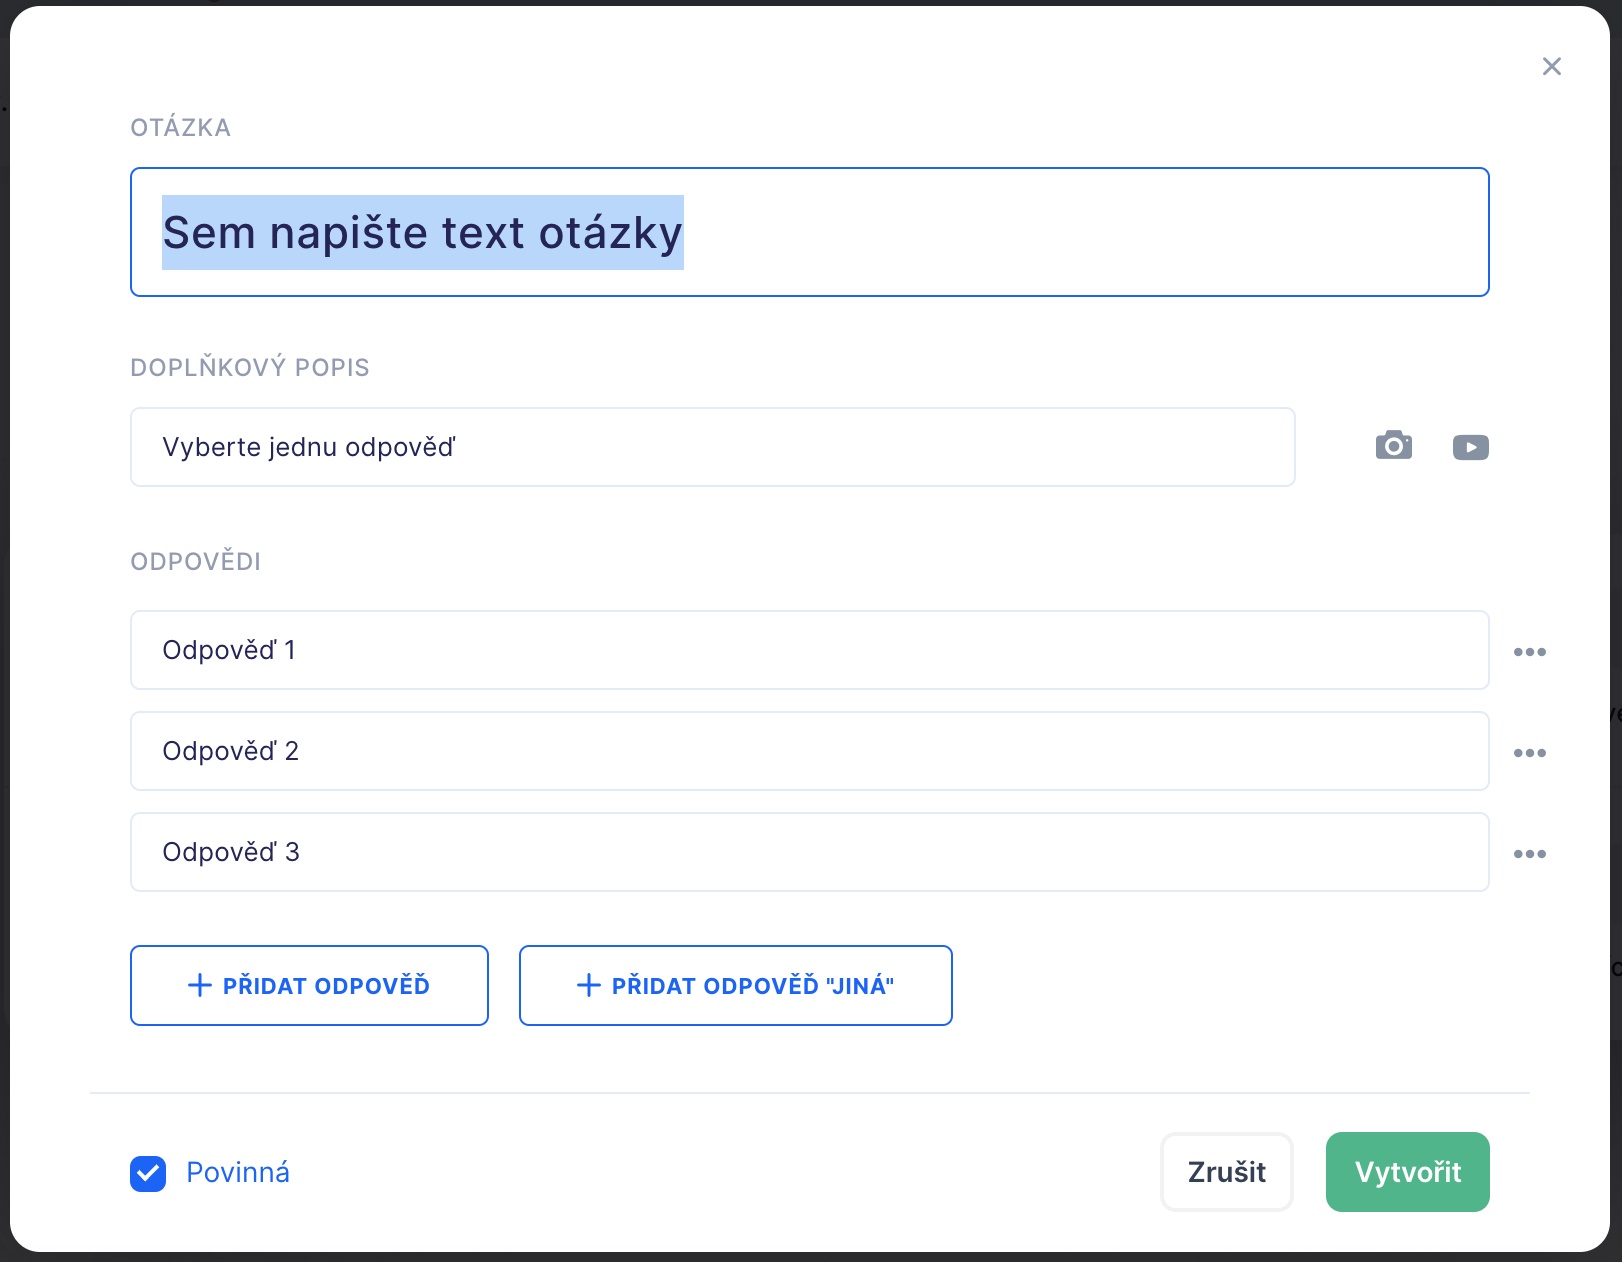Image resolution: width=1622 pixels, height=1262 pixels.
Task: Edit the Odpověď 1 answer field
Action: click(809, 650)
